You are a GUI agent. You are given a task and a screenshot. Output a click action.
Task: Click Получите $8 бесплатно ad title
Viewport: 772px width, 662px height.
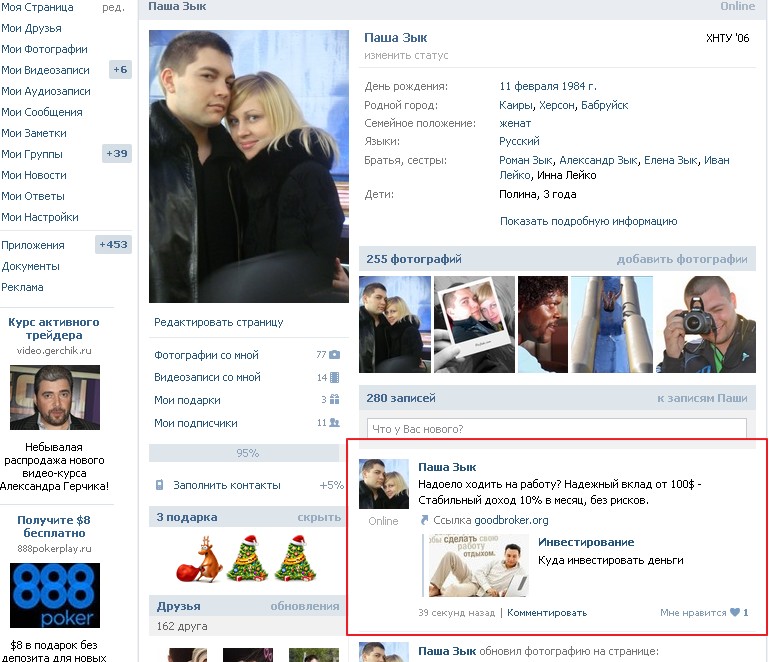tap(54, 526)
